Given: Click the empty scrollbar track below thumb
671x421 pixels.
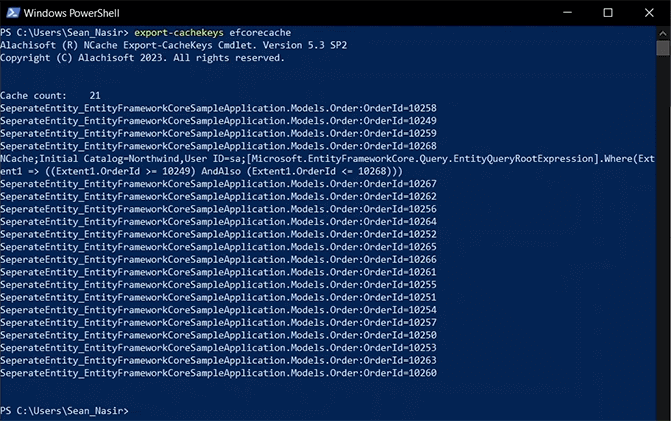Looking at the screenshot, I should coord(663,235).
